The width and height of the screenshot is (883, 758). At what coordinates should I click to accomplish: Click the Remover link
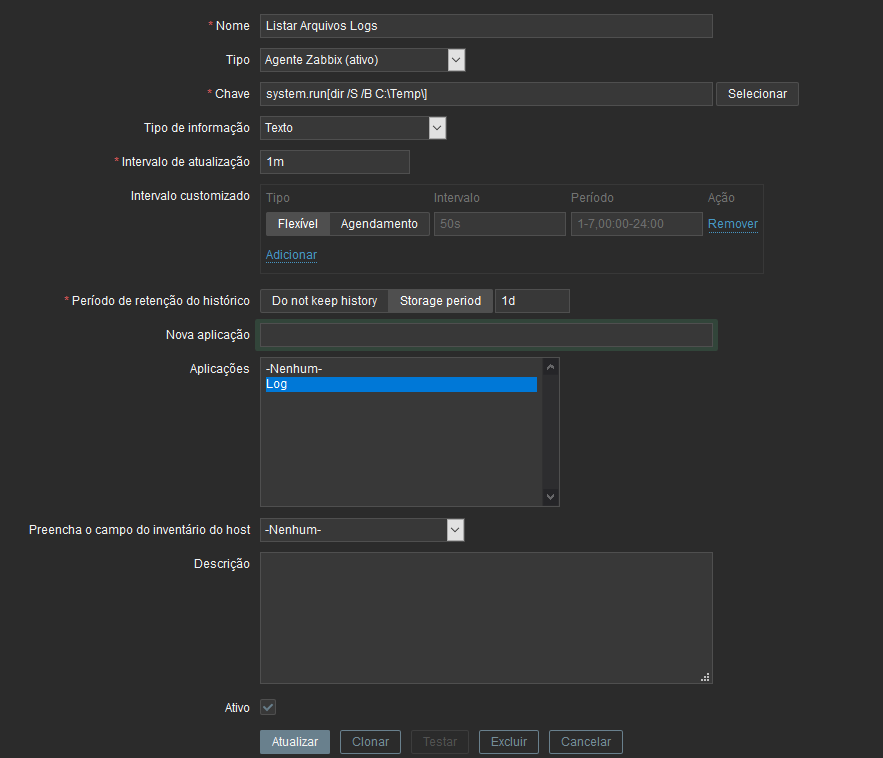pos(732,224)
